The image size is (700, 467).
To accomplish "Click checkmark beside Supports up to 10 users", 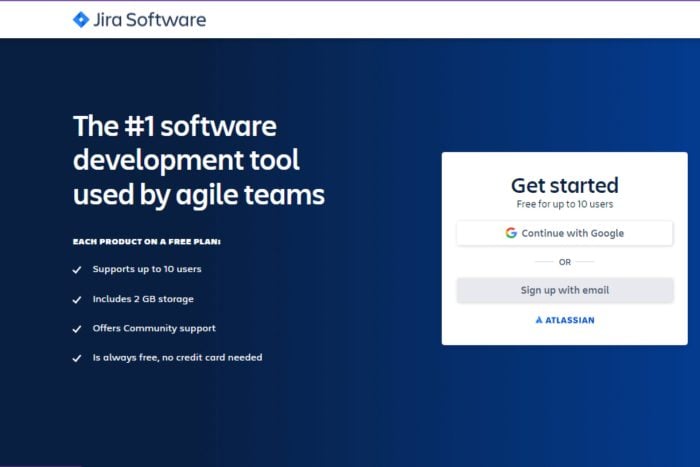I will pyautogui.click(x=77, y=270).
